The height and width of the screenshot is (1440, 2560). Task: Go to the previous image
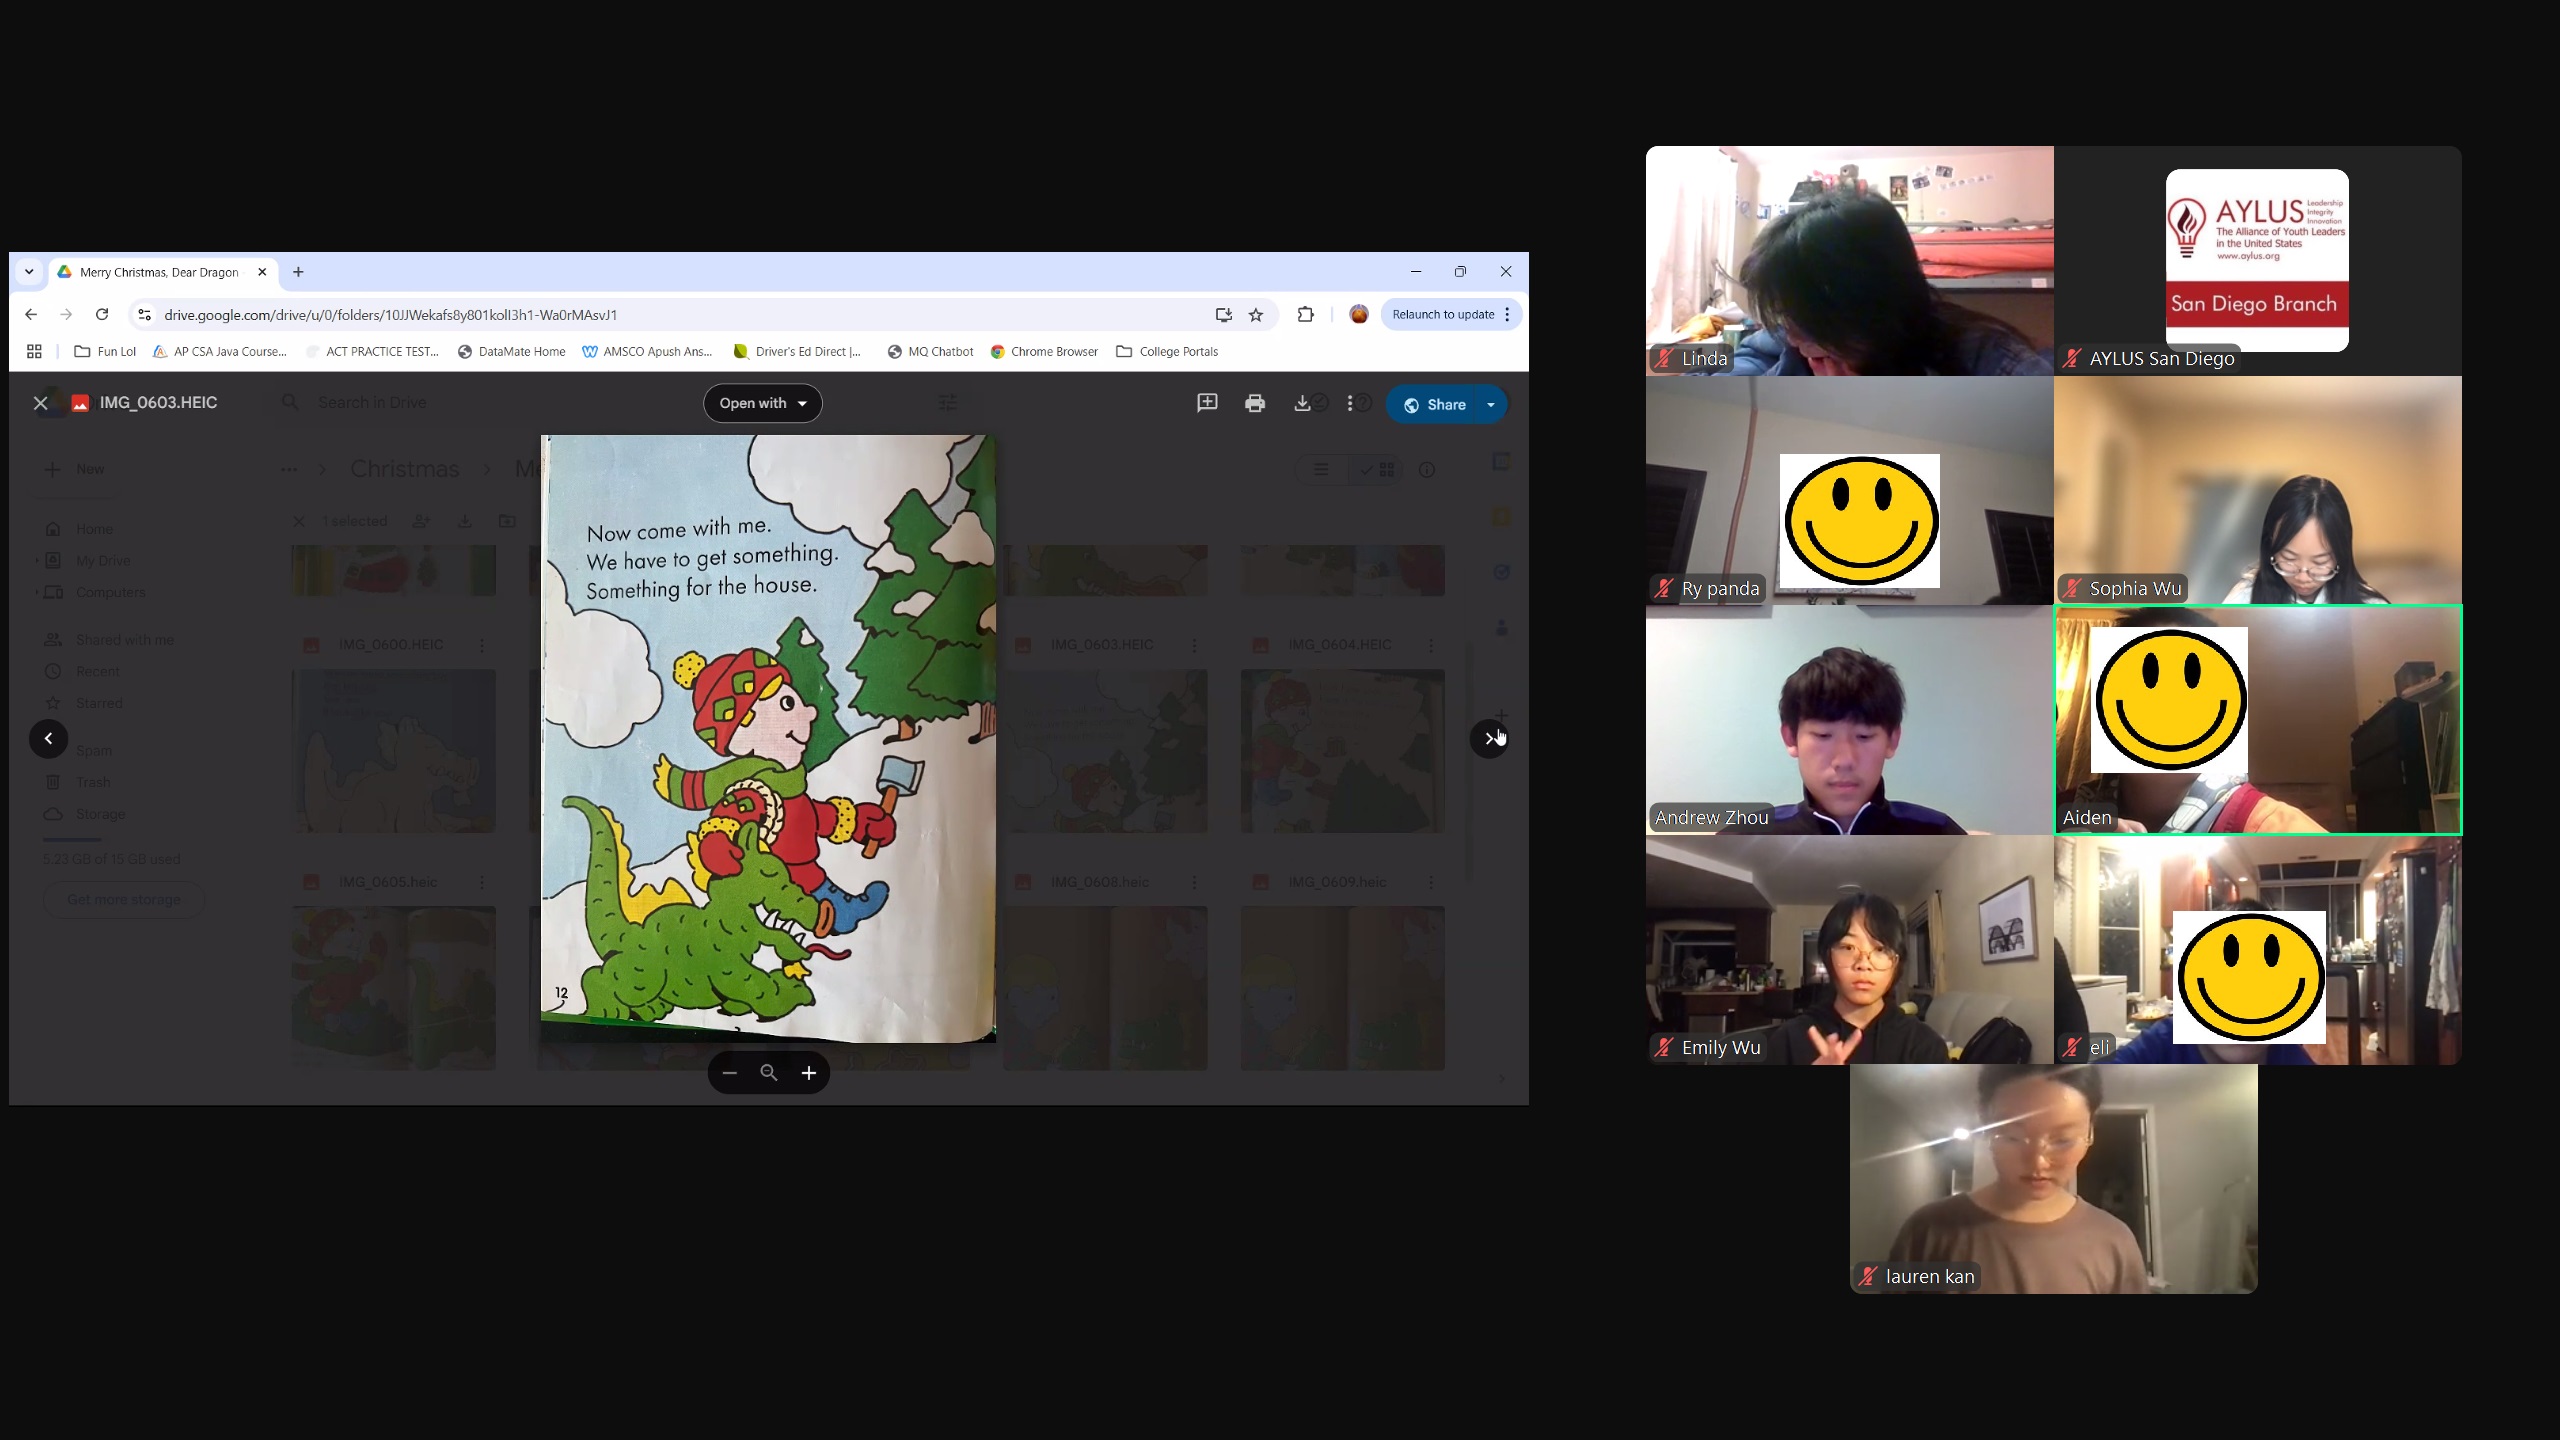[x=48, y=738]
